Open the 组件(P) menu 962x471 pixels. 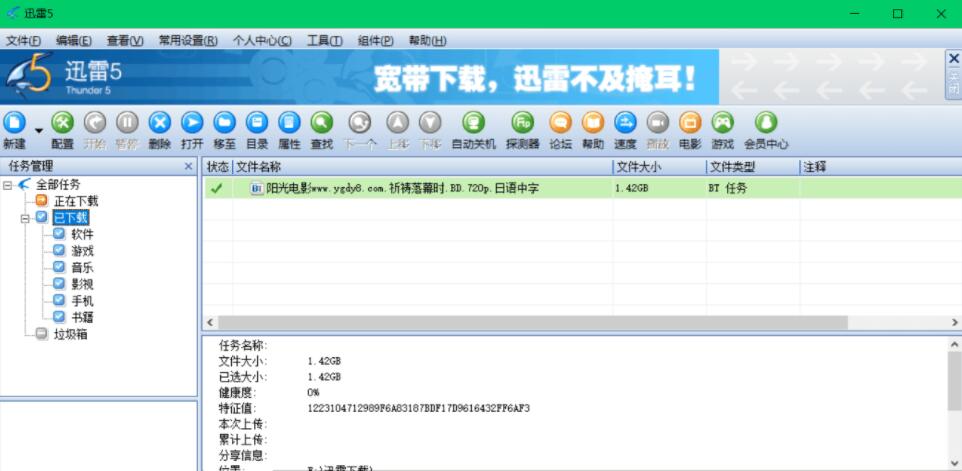pos(375,41)
